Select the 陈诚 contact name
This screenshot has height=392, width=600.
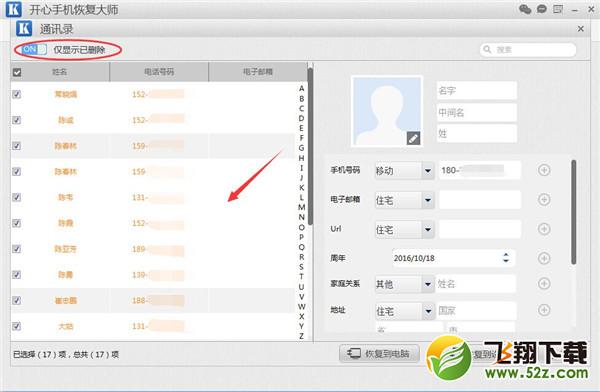[x=65, y=120]
